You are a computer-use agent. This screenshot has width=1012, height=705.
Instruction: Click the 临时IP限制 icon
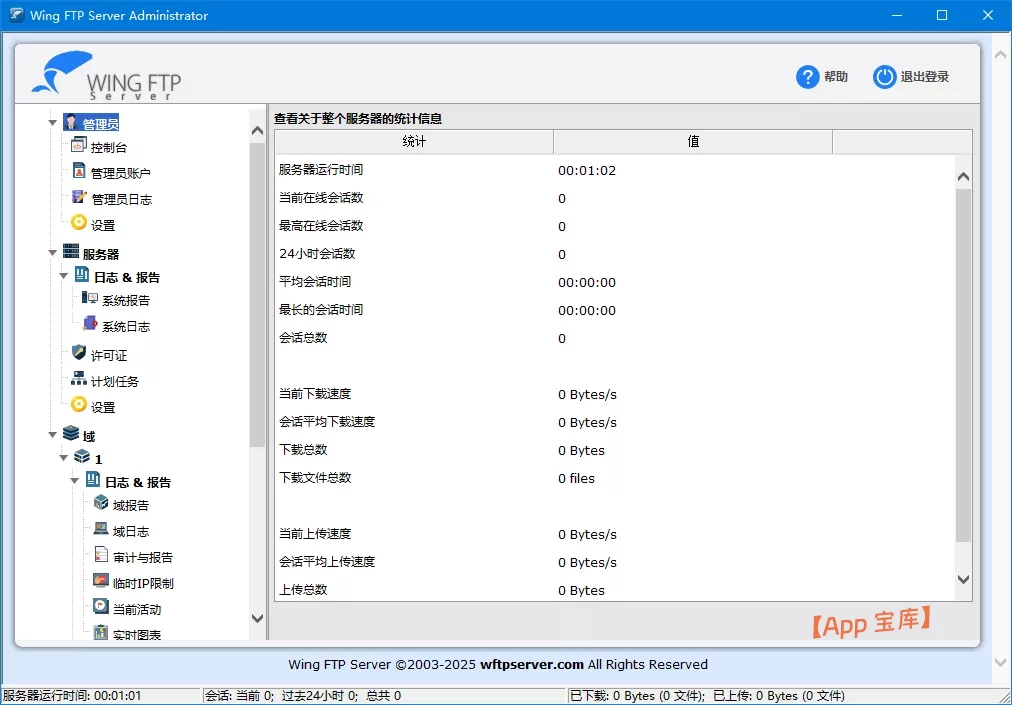point(101,582)
